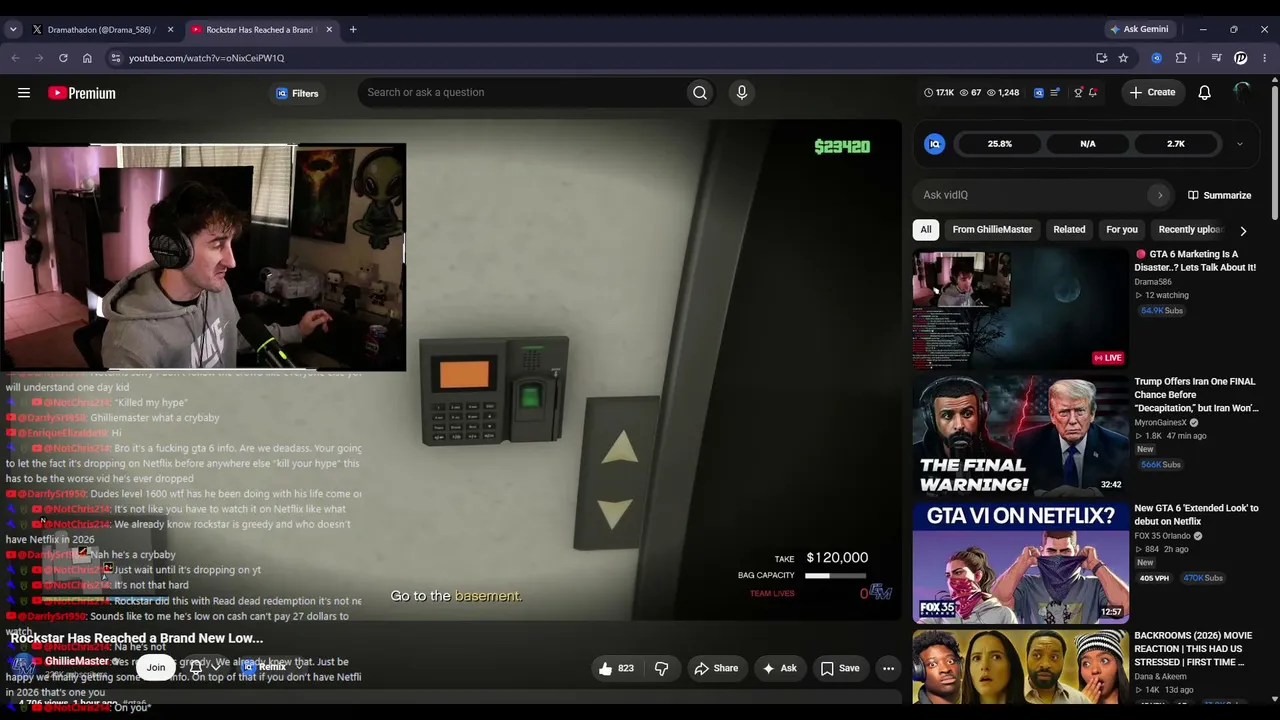
Task: Open the Create menu
Action: point(1152,93)
